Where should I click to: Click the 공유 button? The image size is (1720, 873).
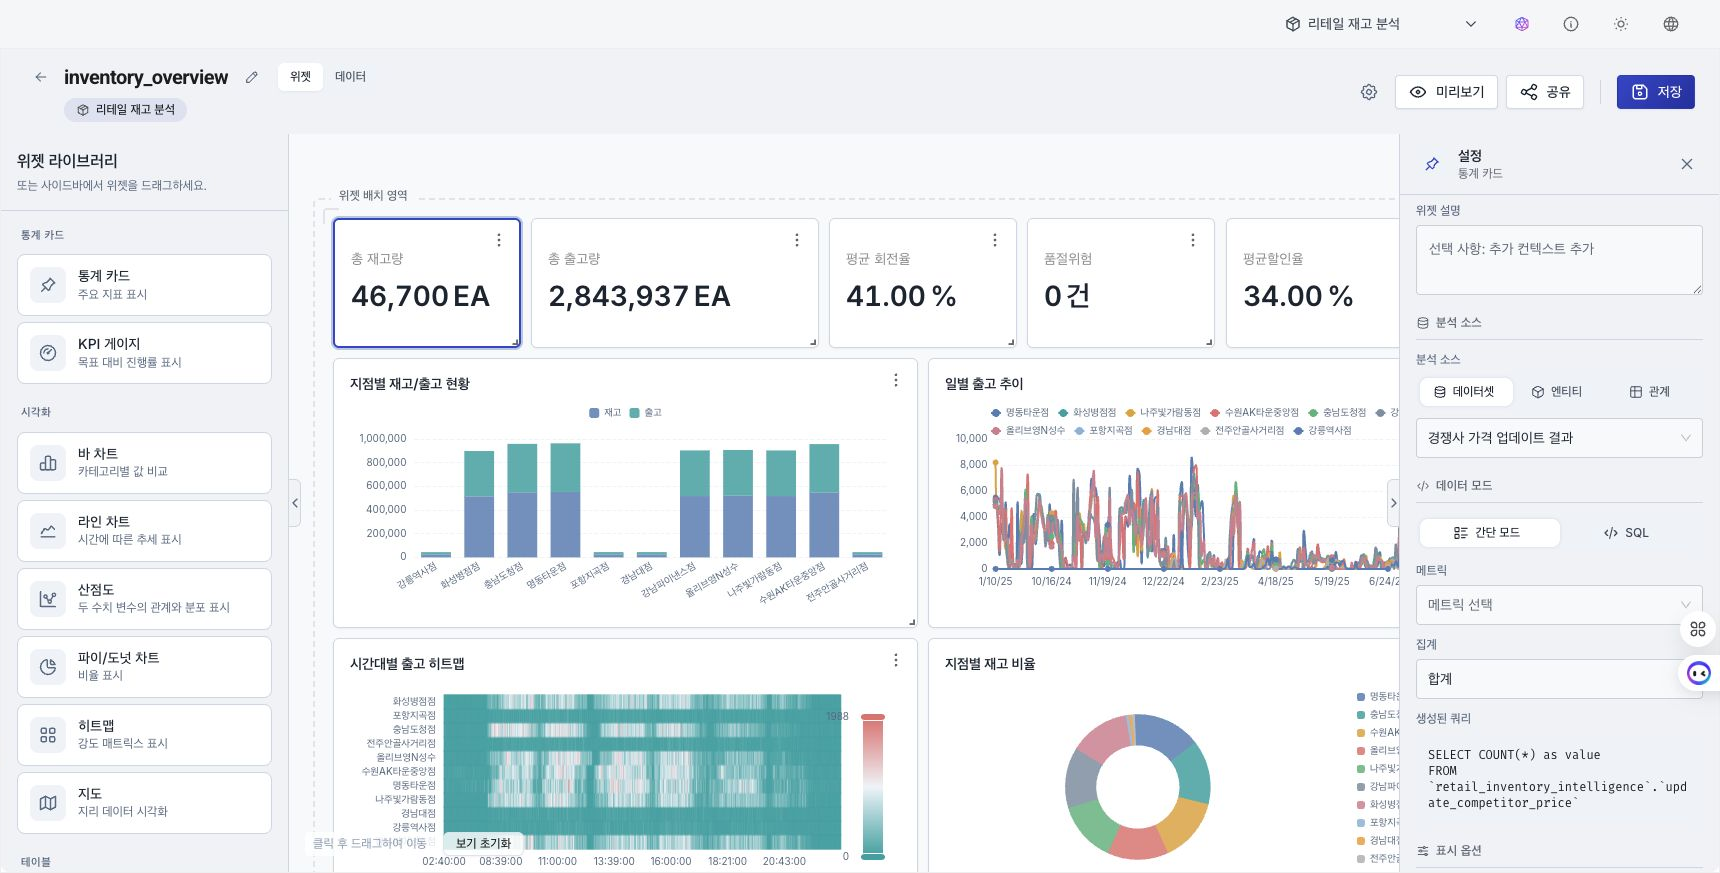point(1545,92)
